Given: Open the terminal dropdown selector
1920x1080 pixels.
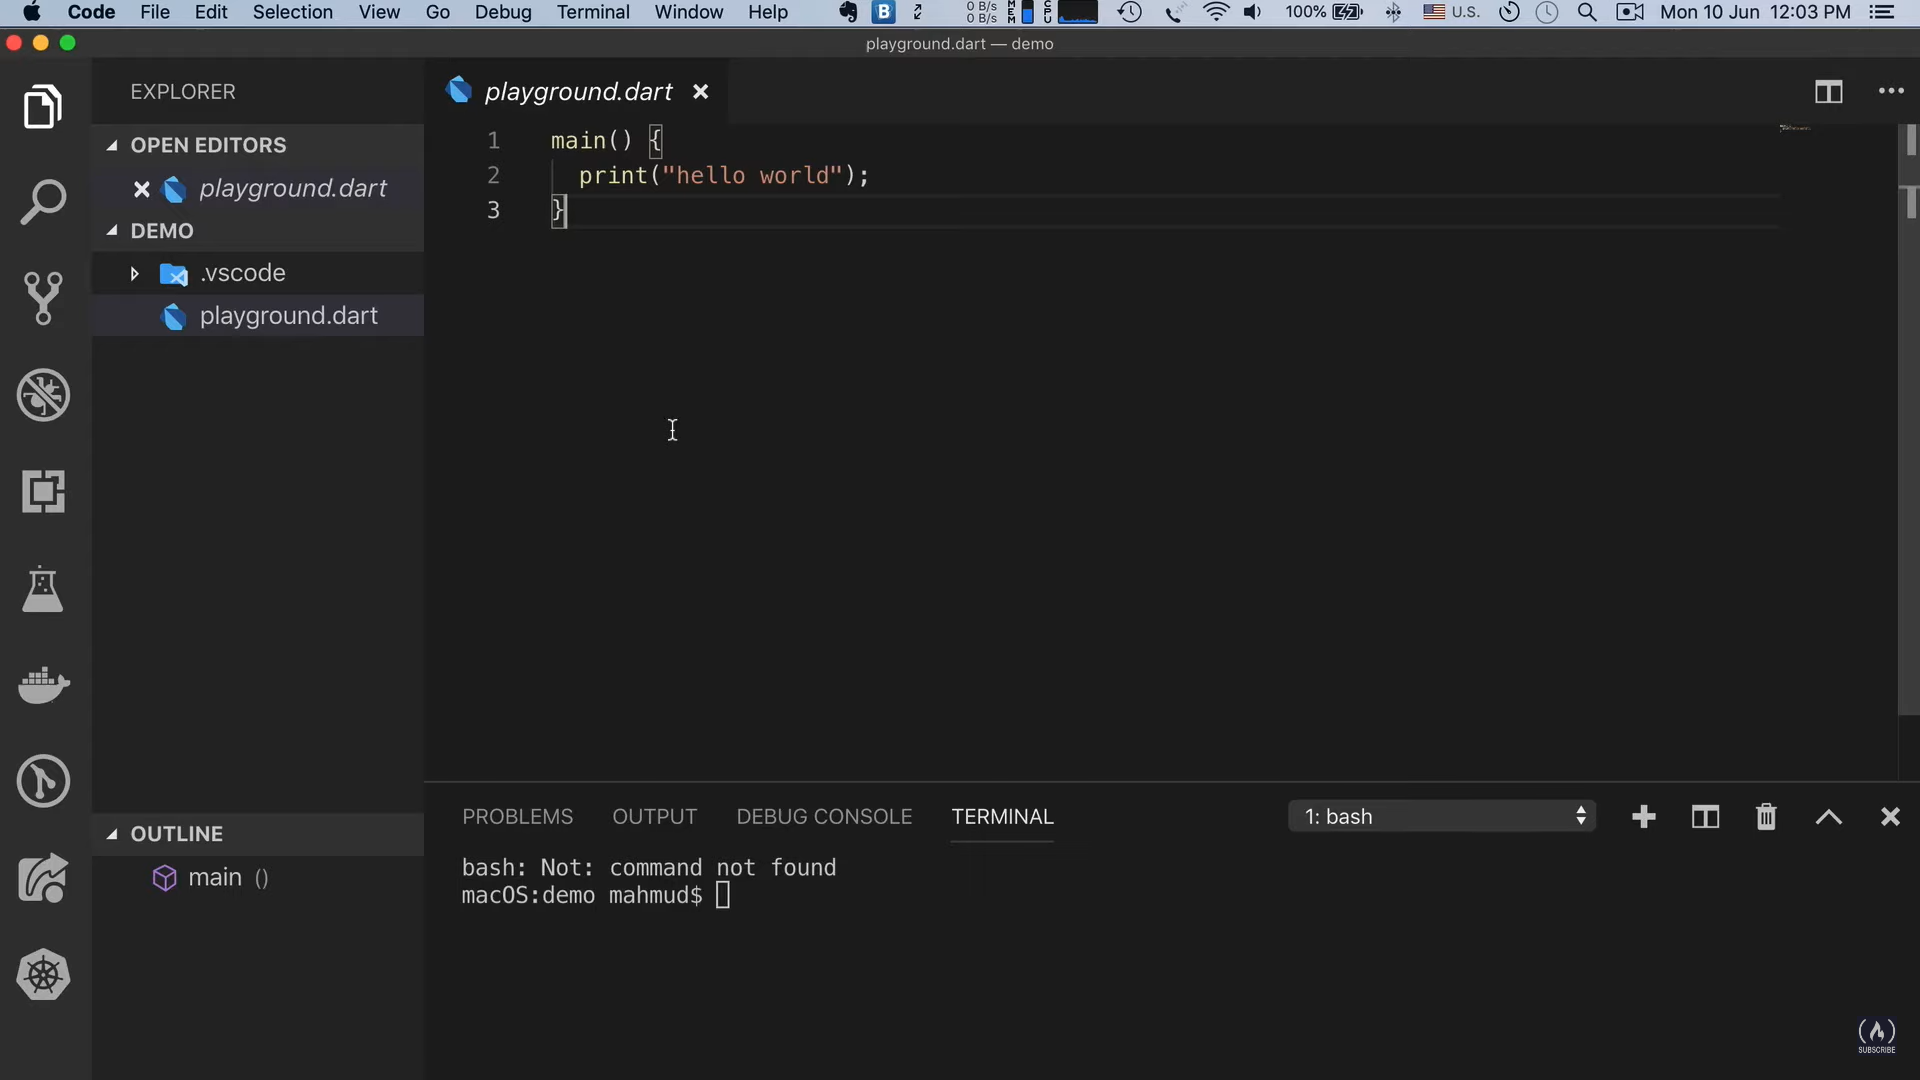Looking at the screenshot, I should [x=1441, y=816].
